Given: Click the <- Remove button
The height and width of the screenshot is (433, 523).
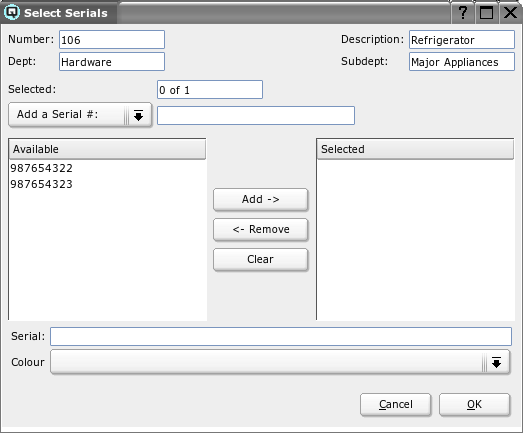Looking at the screenshot, I should 260,230.
